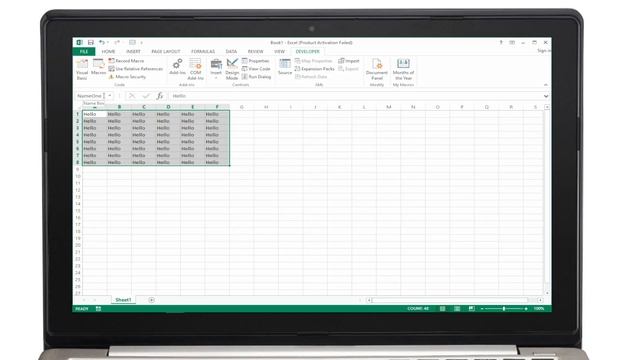This screenshot has height=360, width=640.
Task: Click Refresh Data in XML group
Action: point(311,76)
